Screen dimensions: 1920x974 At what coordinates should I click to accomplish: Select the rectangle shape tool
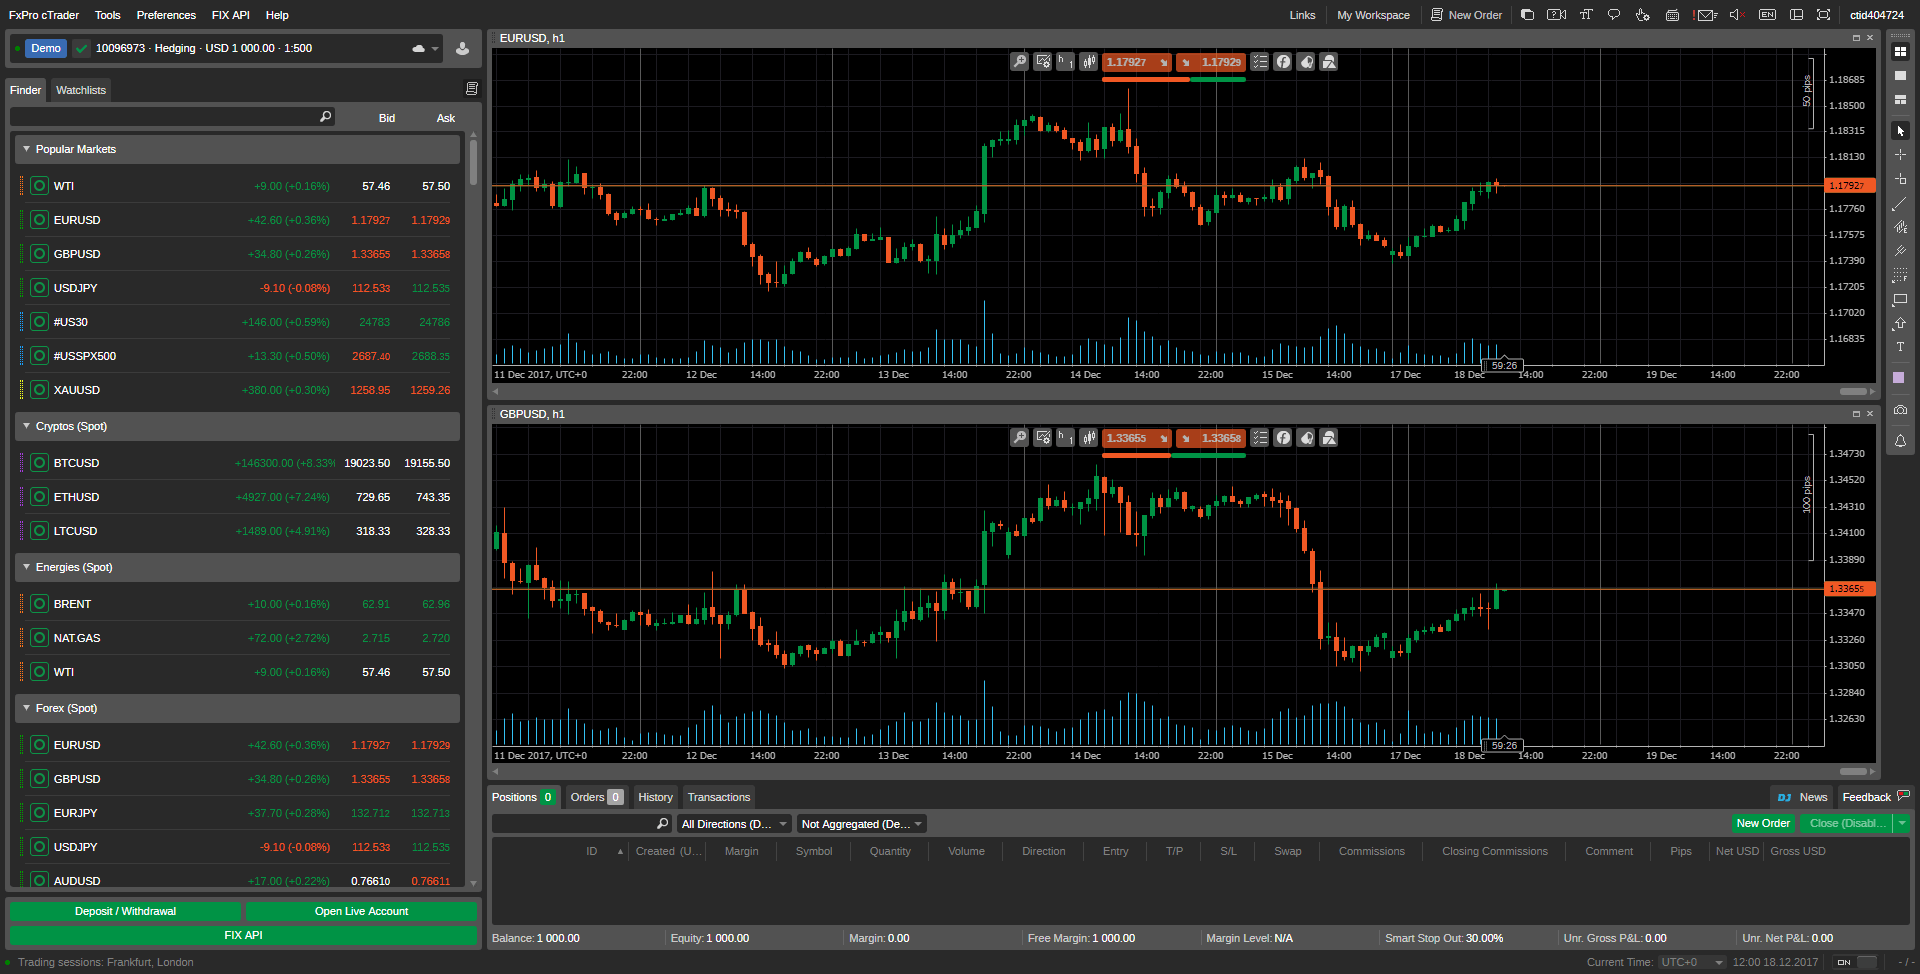click(x=1900, y=299)
